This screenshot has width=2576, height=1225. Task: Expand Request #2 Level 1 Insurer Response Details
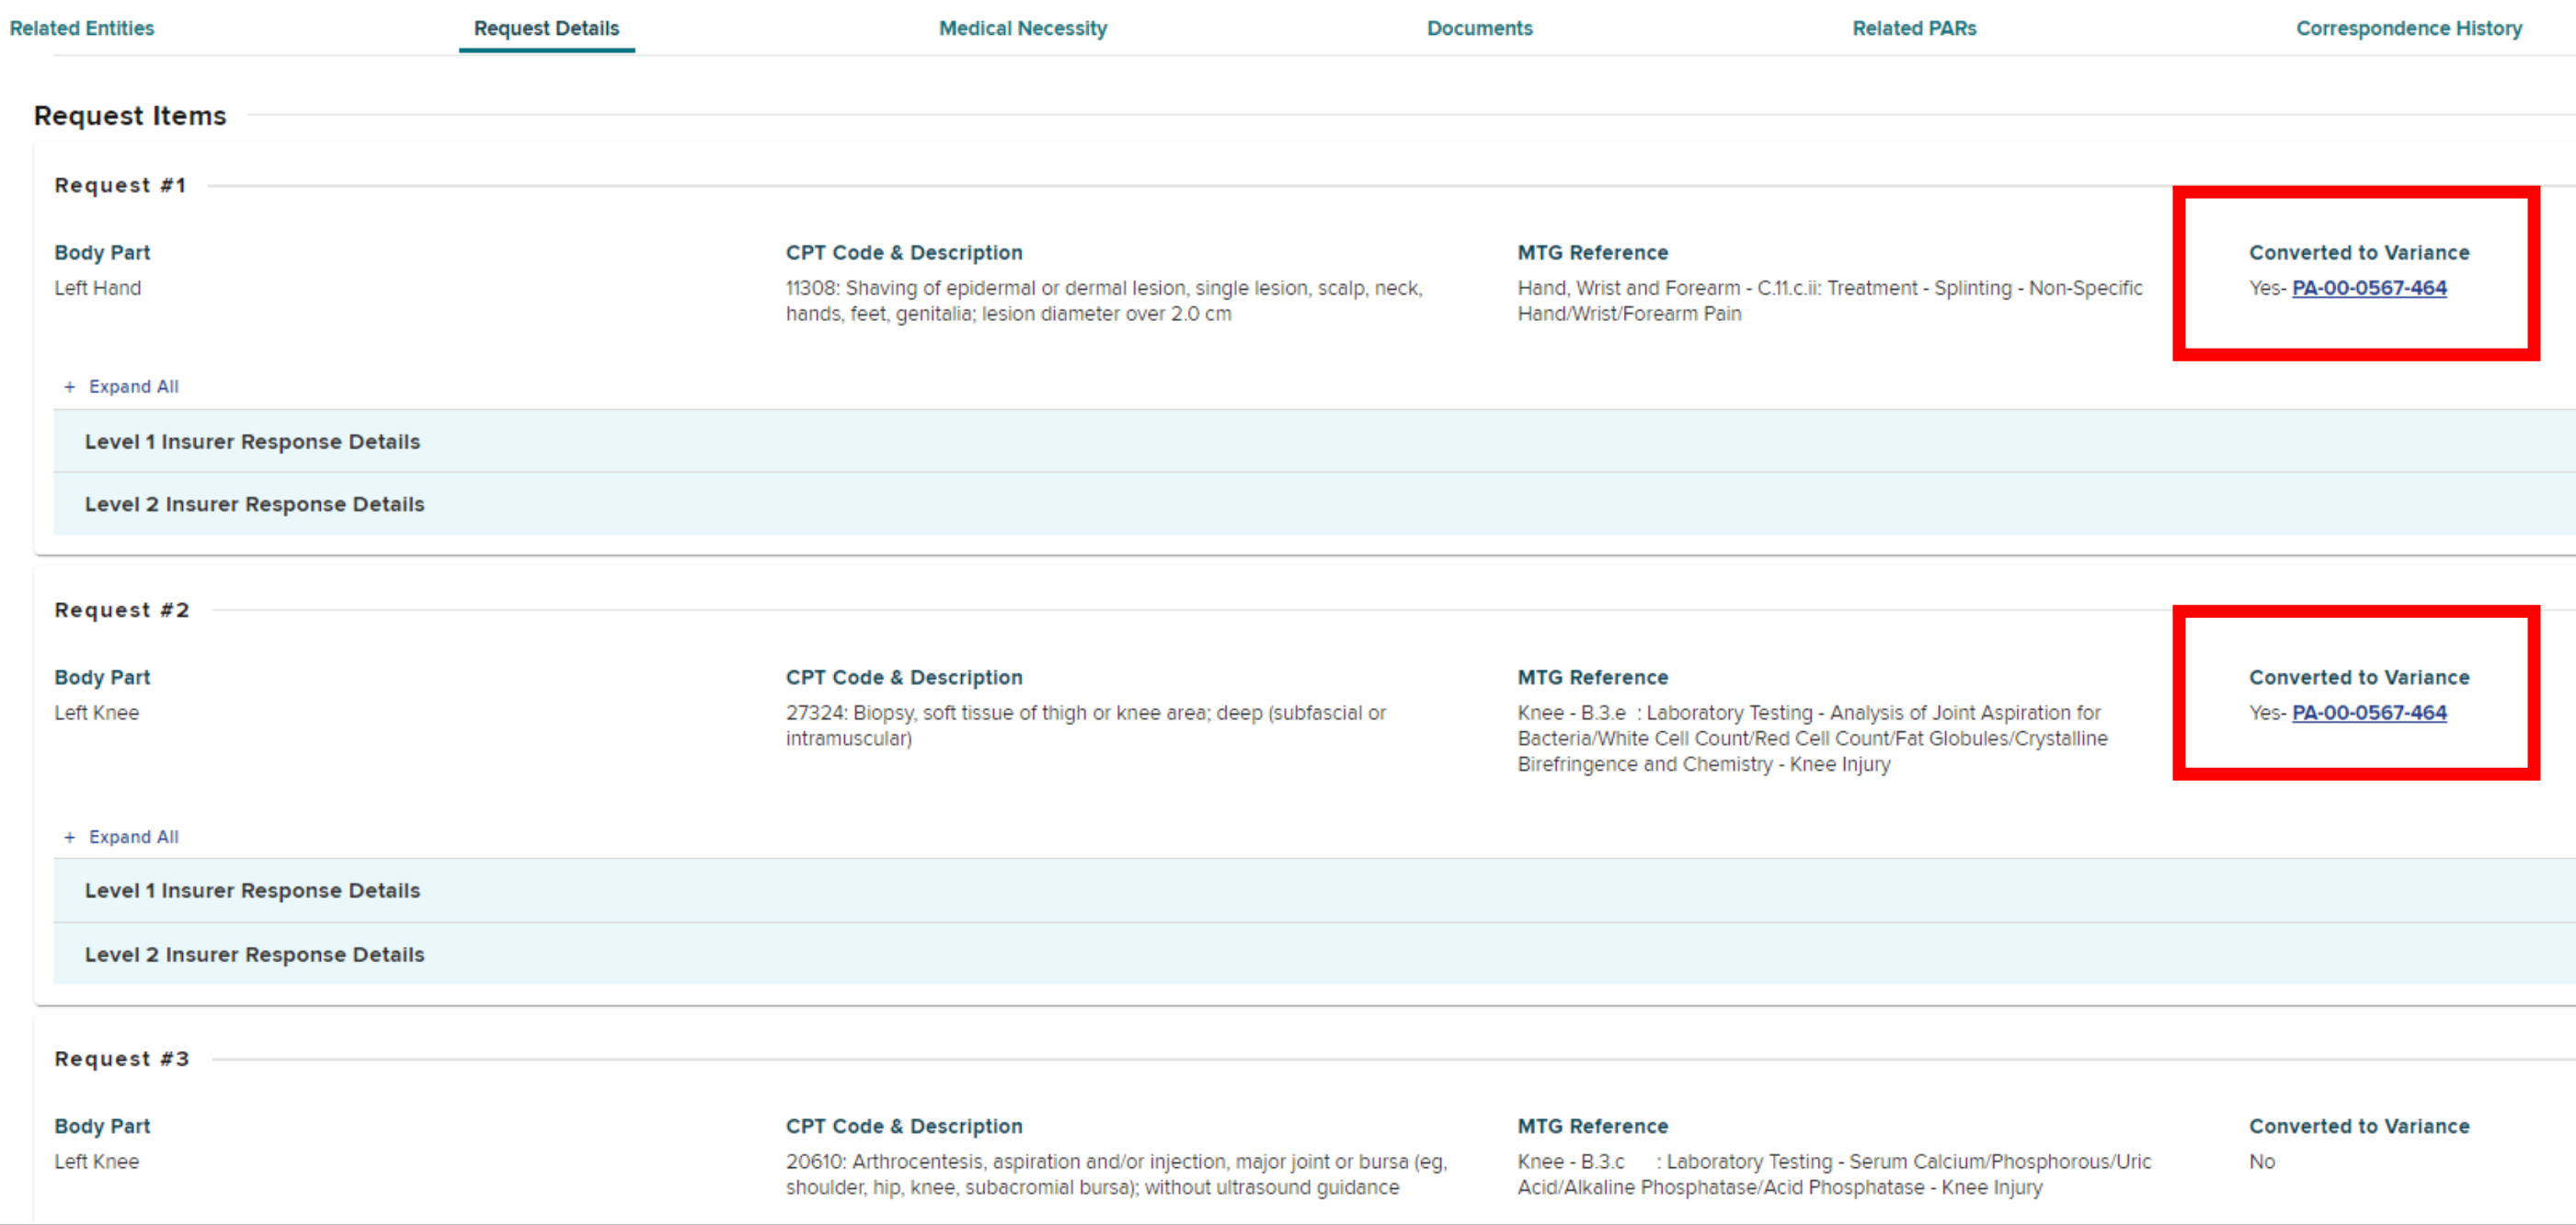point(252,891)
